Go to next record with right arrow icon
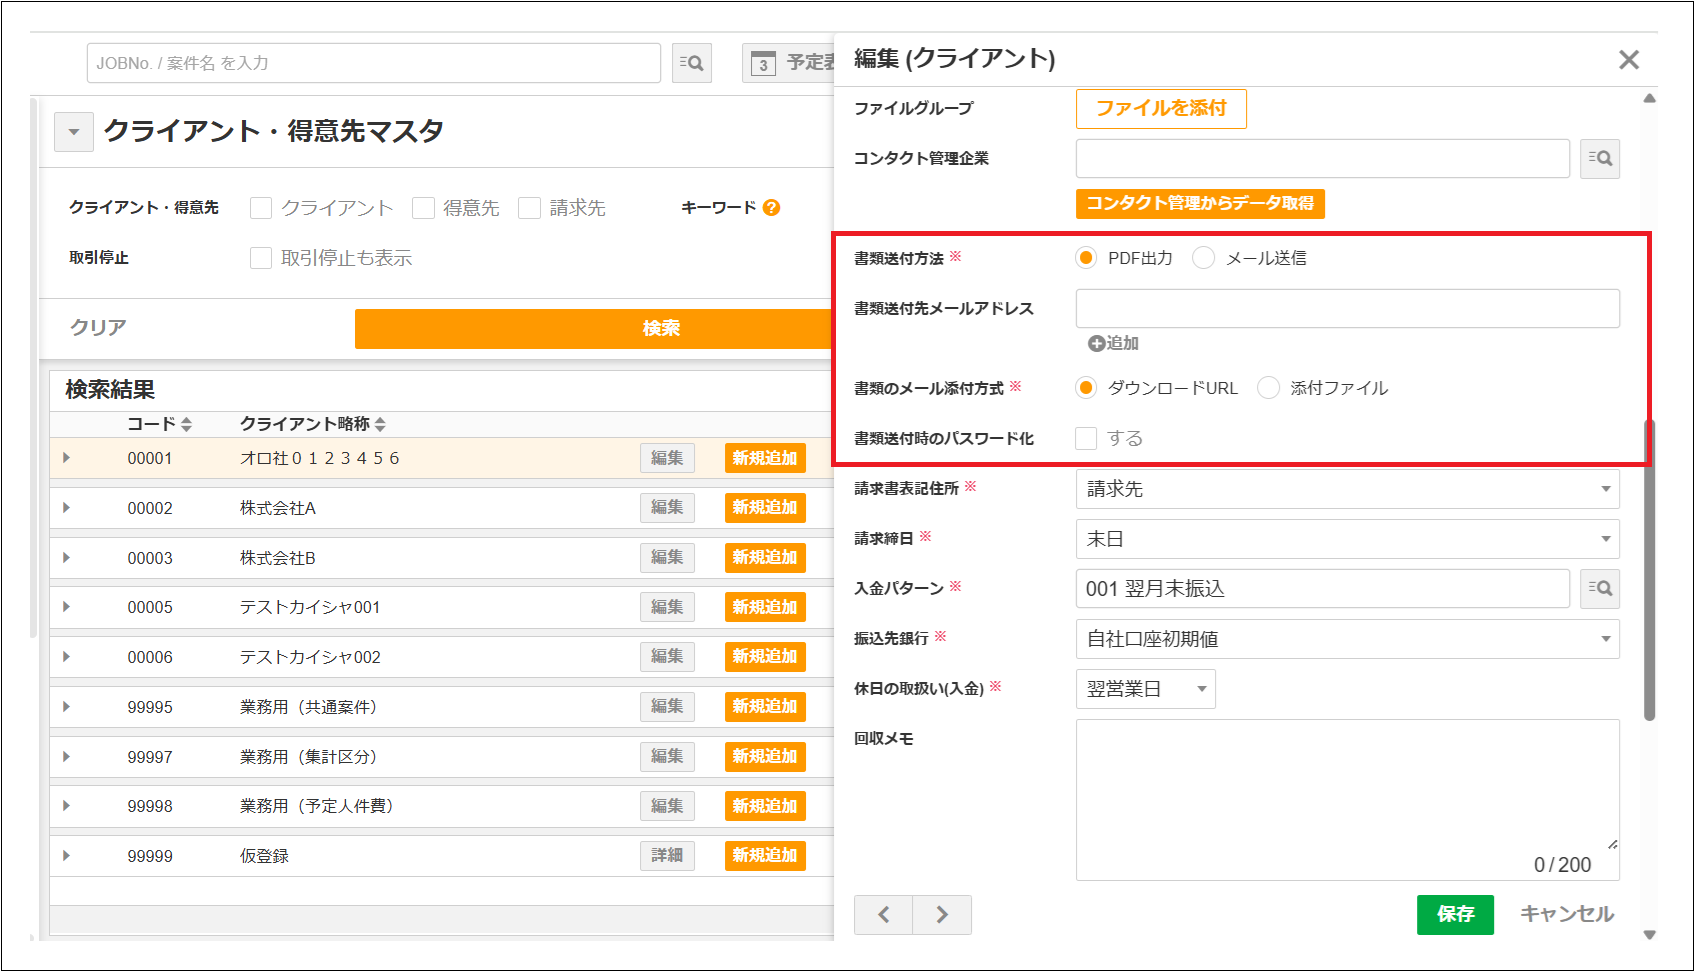The image size is (1696, 971). (x=941, y=914)
